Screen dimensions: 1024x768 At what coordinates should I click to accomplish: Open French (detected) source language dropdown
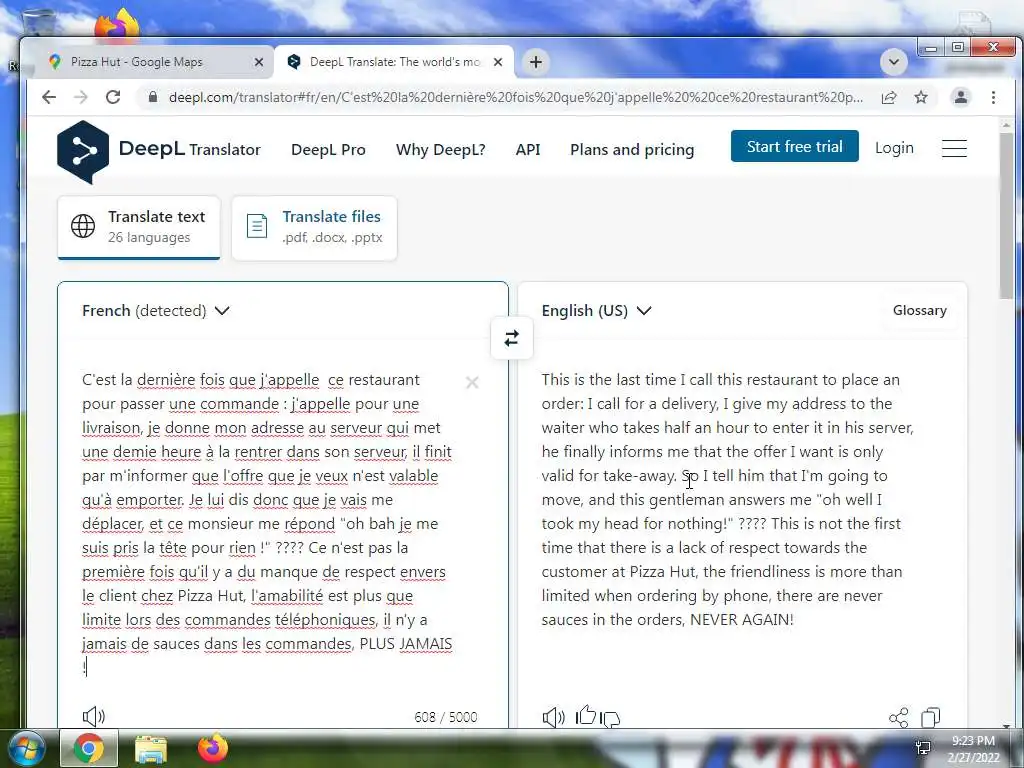pyautogui.click(x=155, y=311)
